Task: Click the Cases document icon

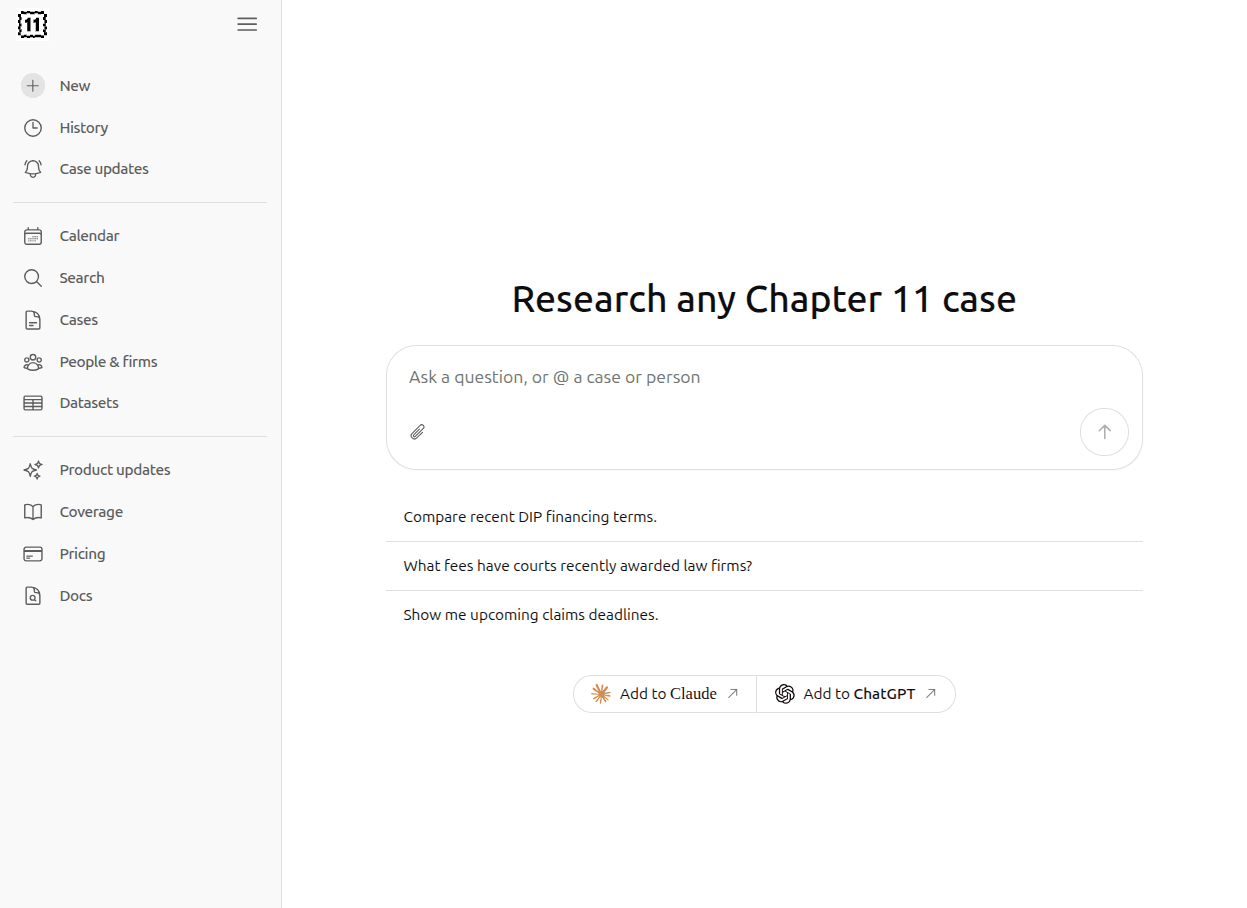Action: click(33, 320)
